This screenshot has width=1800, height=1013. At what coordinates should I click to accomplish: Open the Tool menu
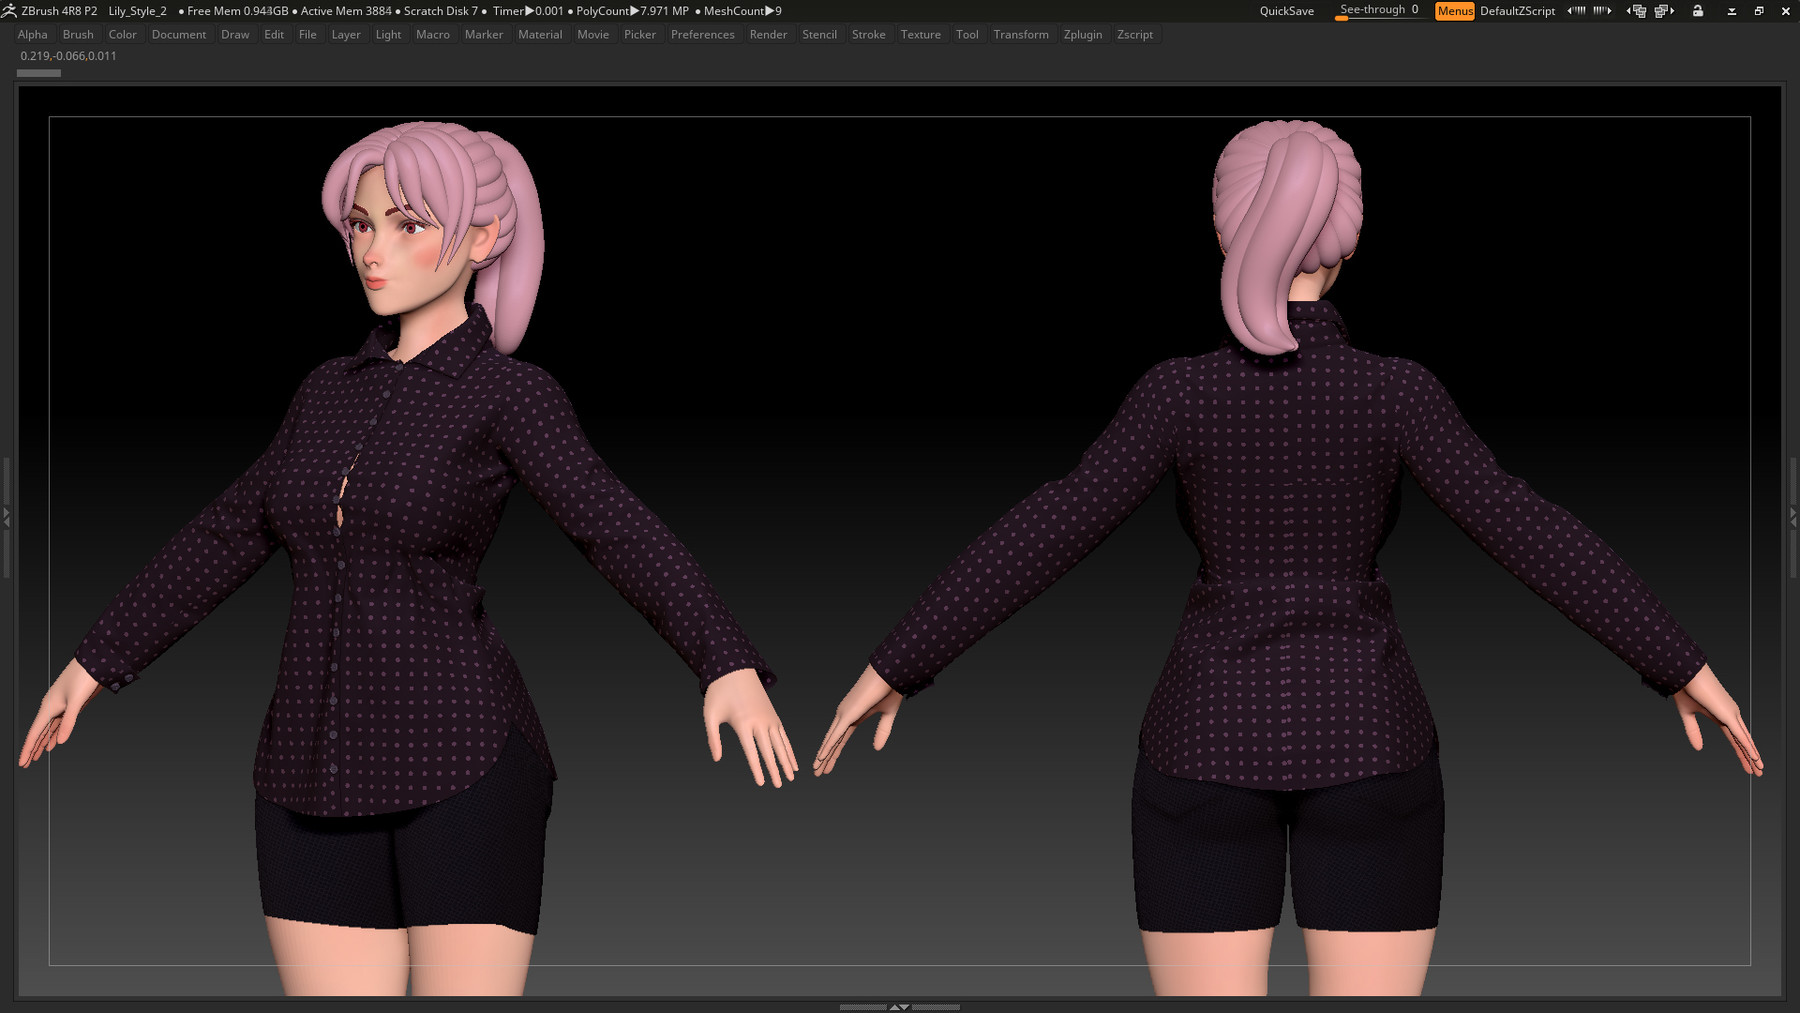(967, 34)
